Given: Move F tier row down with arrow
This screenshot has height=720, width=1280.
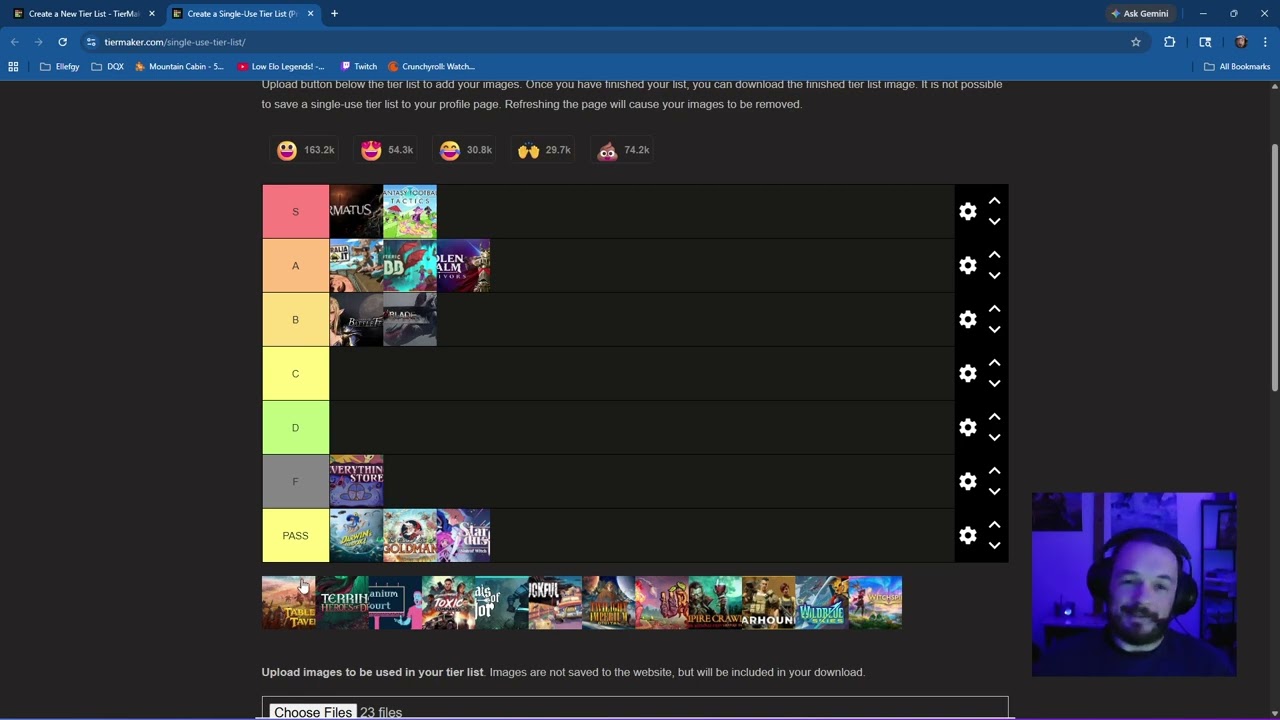Looking at the screenshot, I should [994, 492].
